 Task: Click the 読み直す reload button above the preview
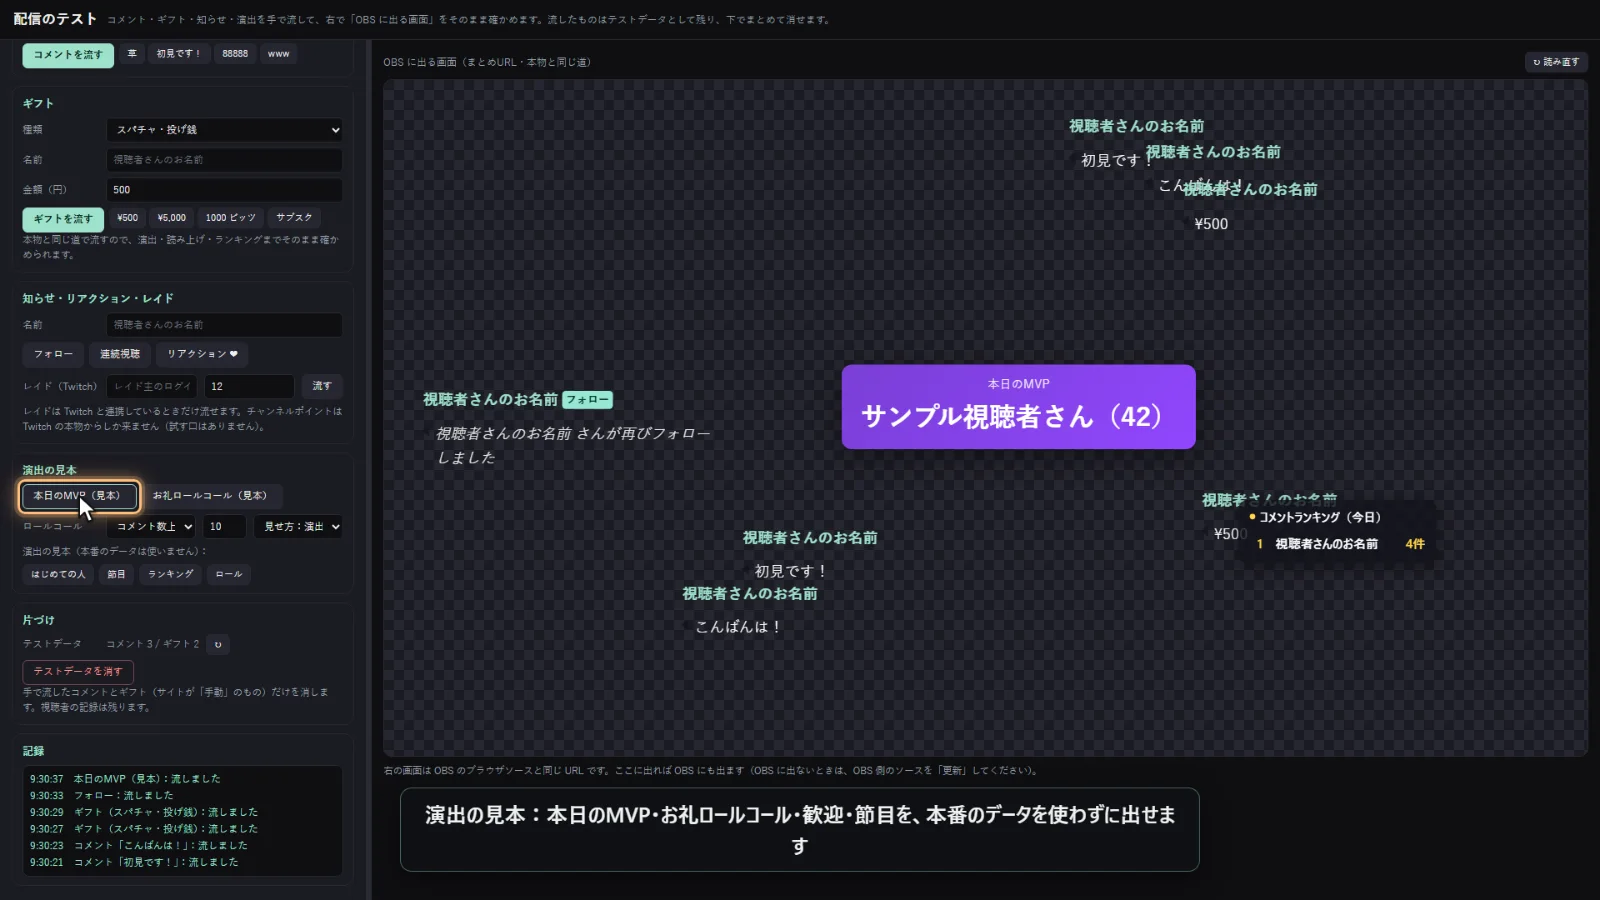(x=1556, y=62)
